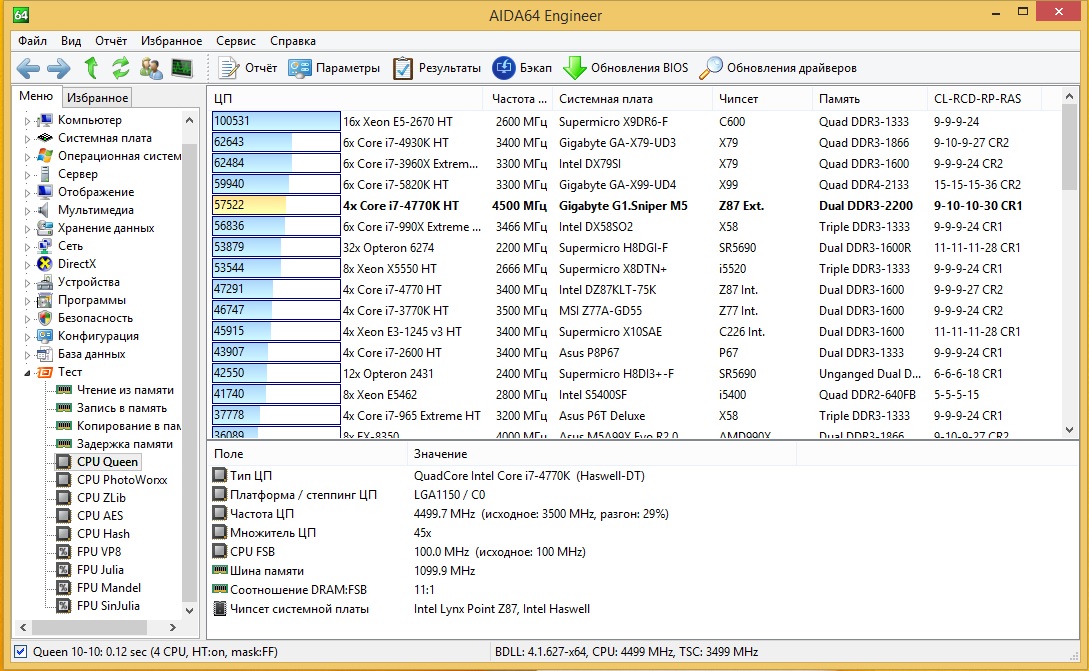The image size is (1089, 671).
Task: Sort by the Чипсет column header
Action: point(763,99)
